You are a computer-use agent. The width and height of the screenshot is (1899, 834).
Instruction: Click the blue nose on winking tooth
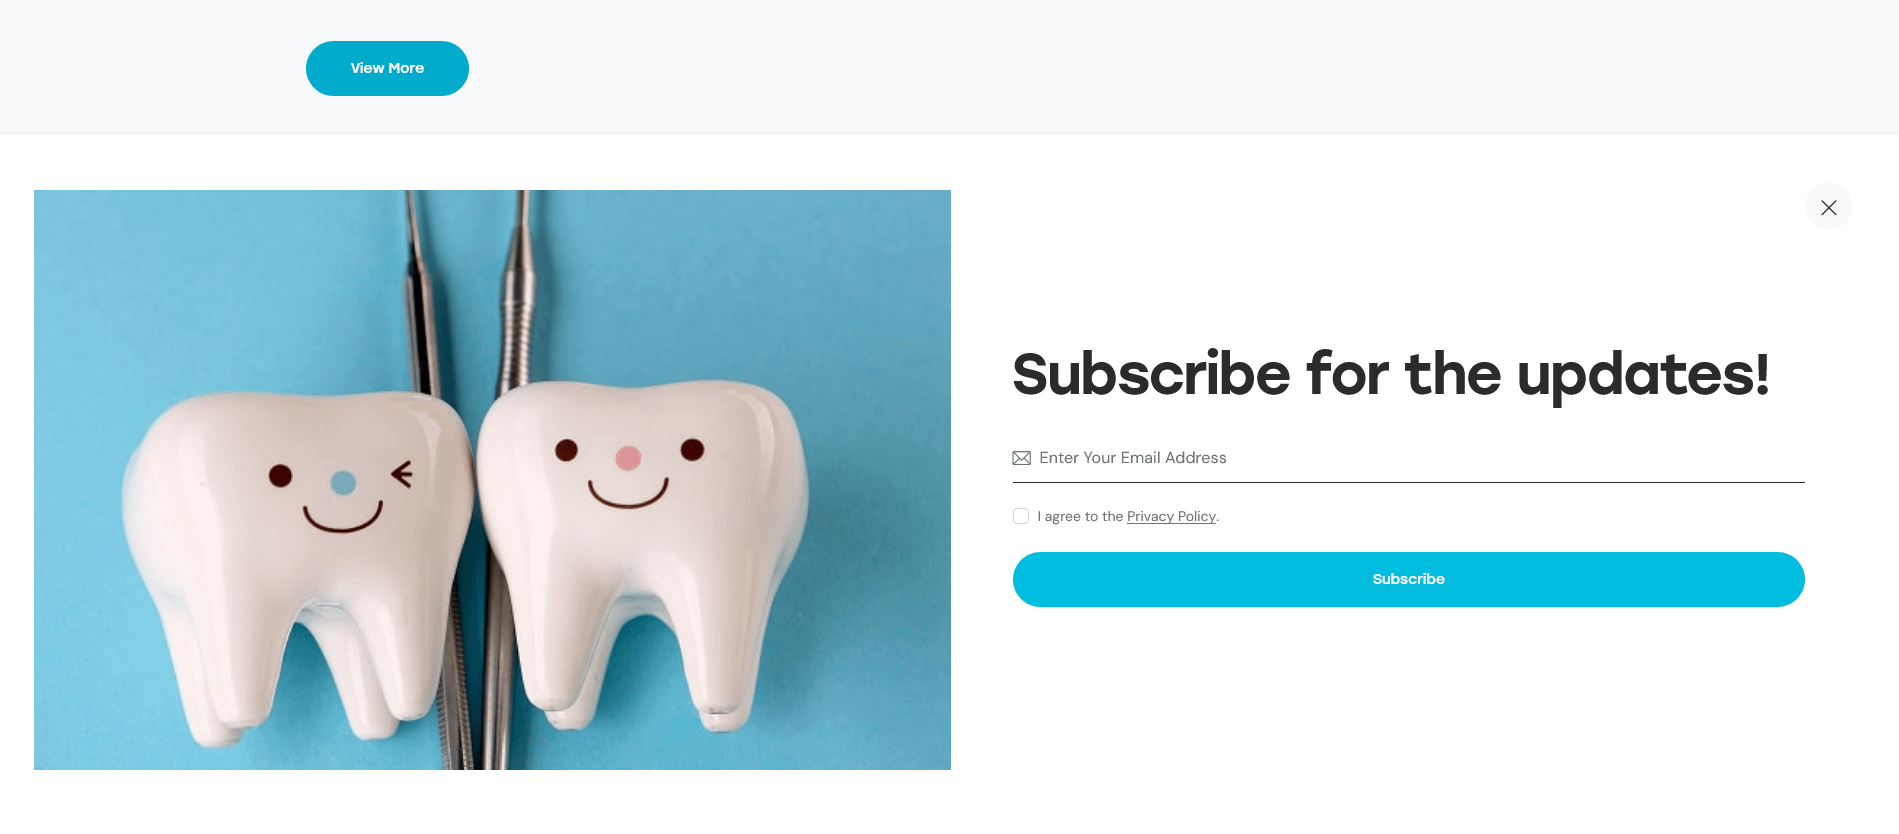343,483
